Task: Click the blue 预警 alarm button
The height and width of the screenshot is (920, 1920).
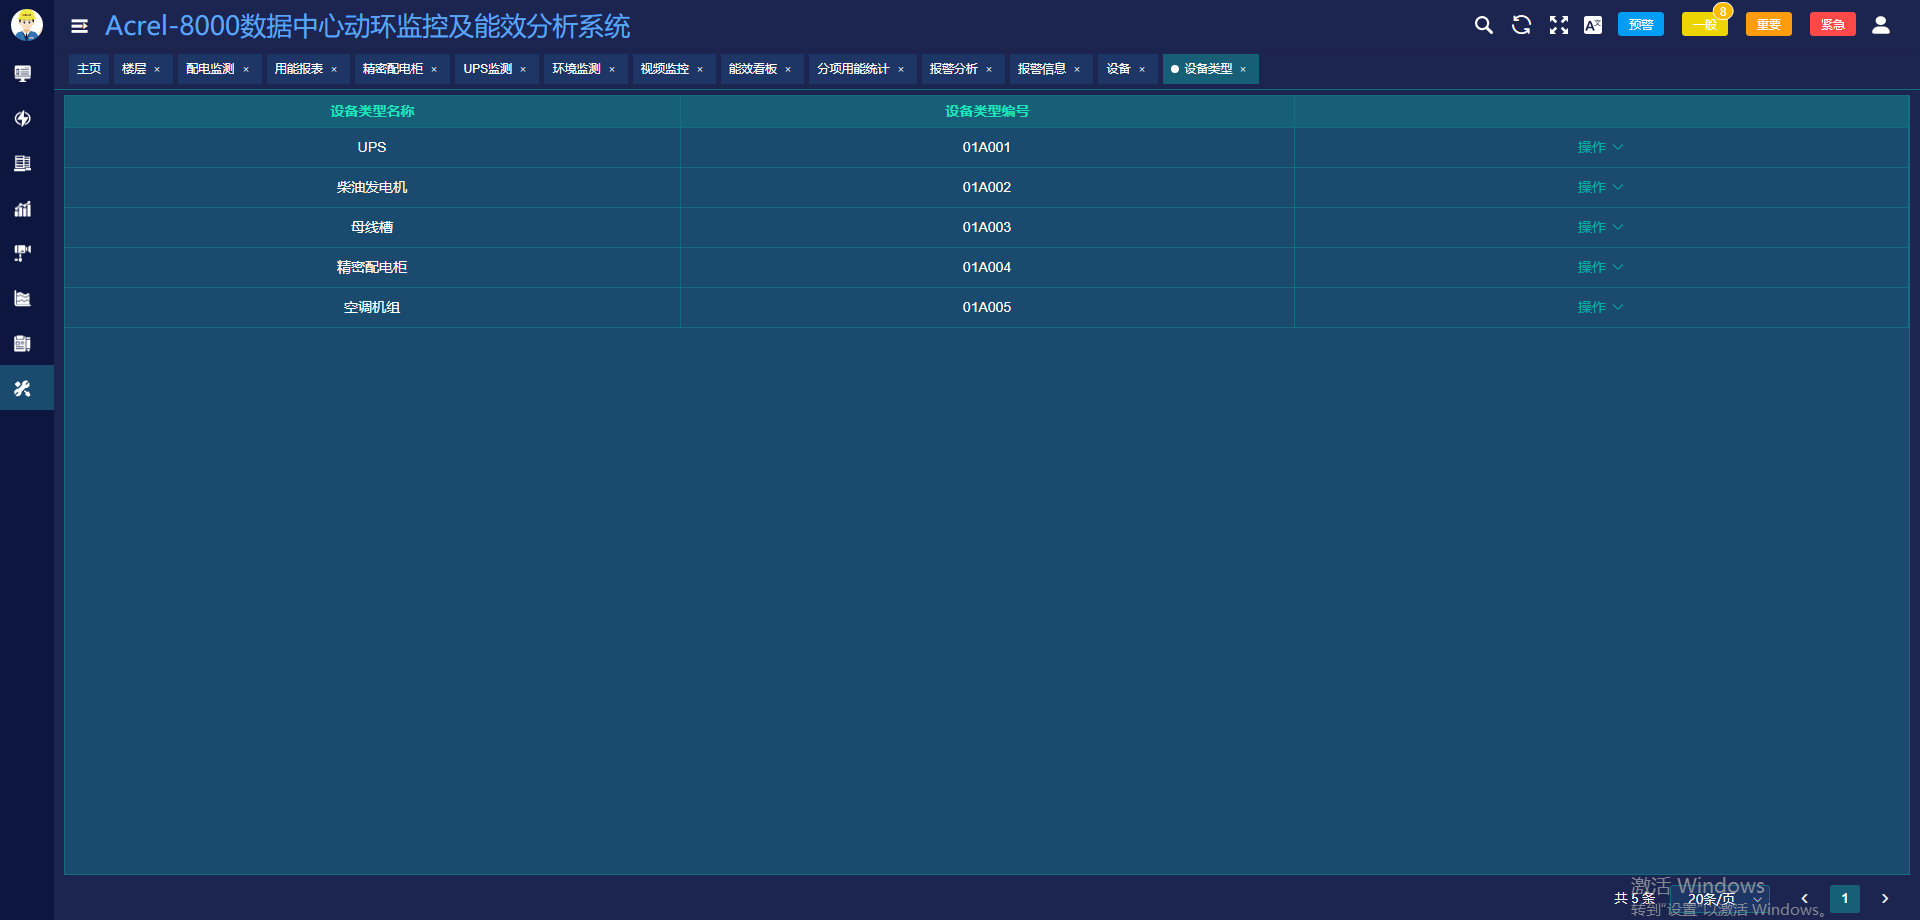Action: point(1641,25)
